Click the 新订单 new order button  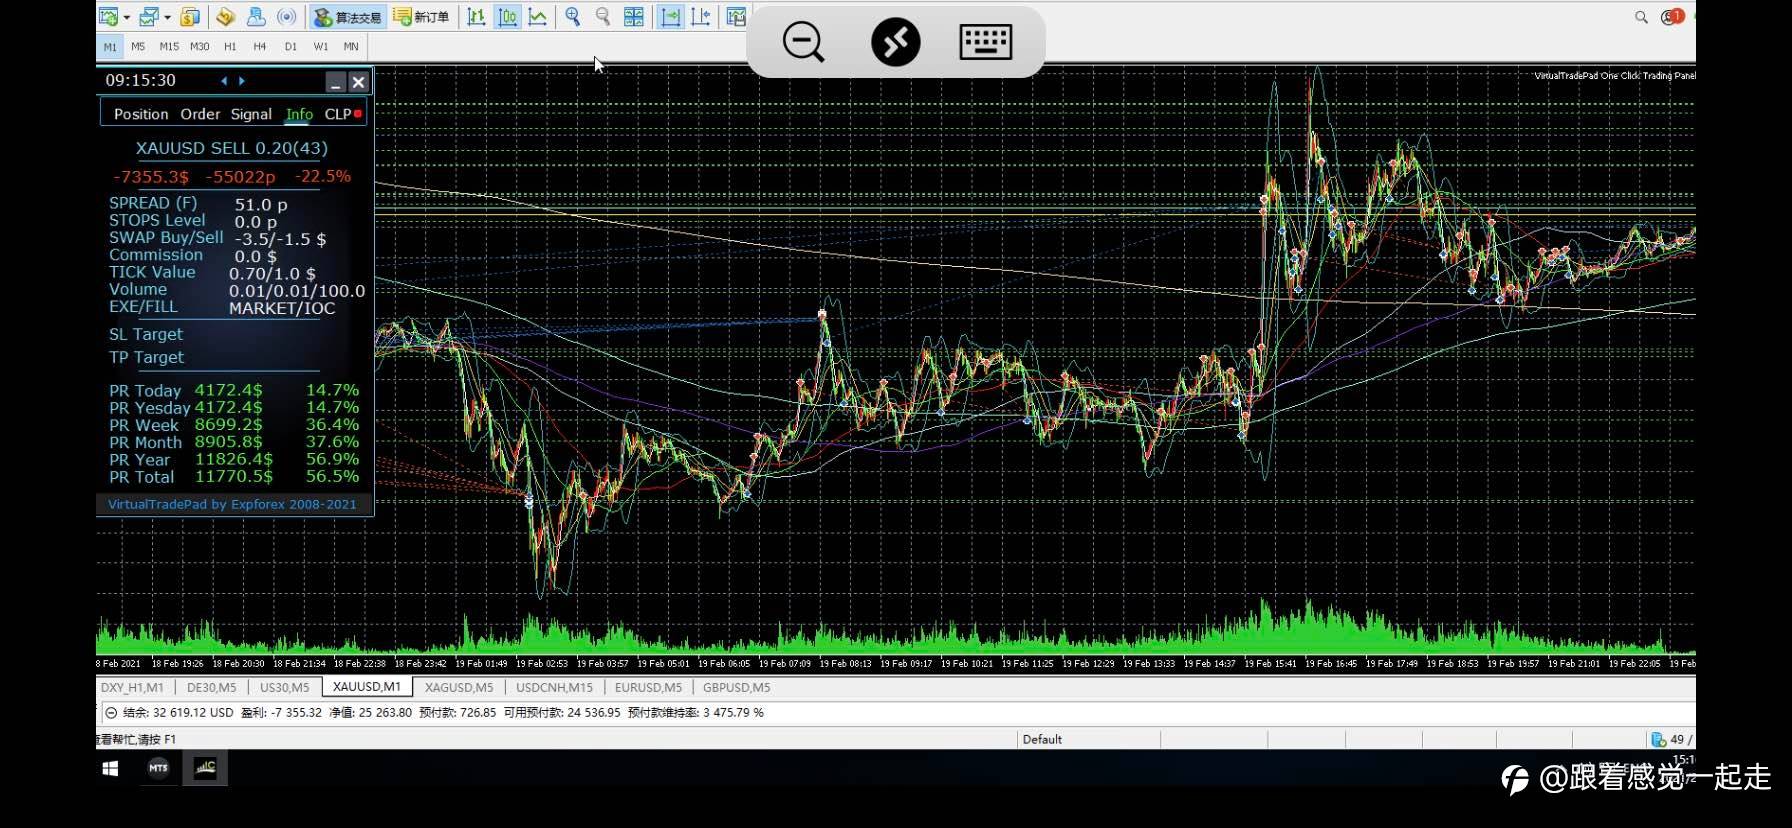tap(421, 17)
